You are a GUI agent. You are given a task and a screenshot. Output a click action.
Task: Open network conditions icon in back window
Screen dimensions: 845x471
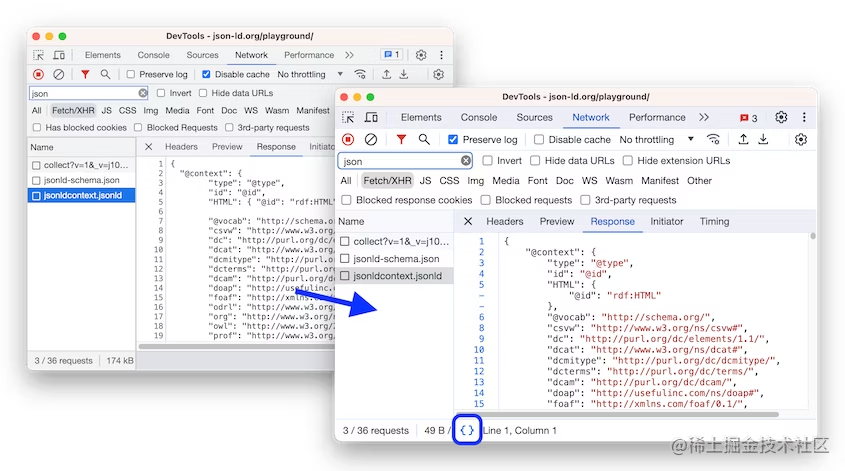(x=360, y=74)
